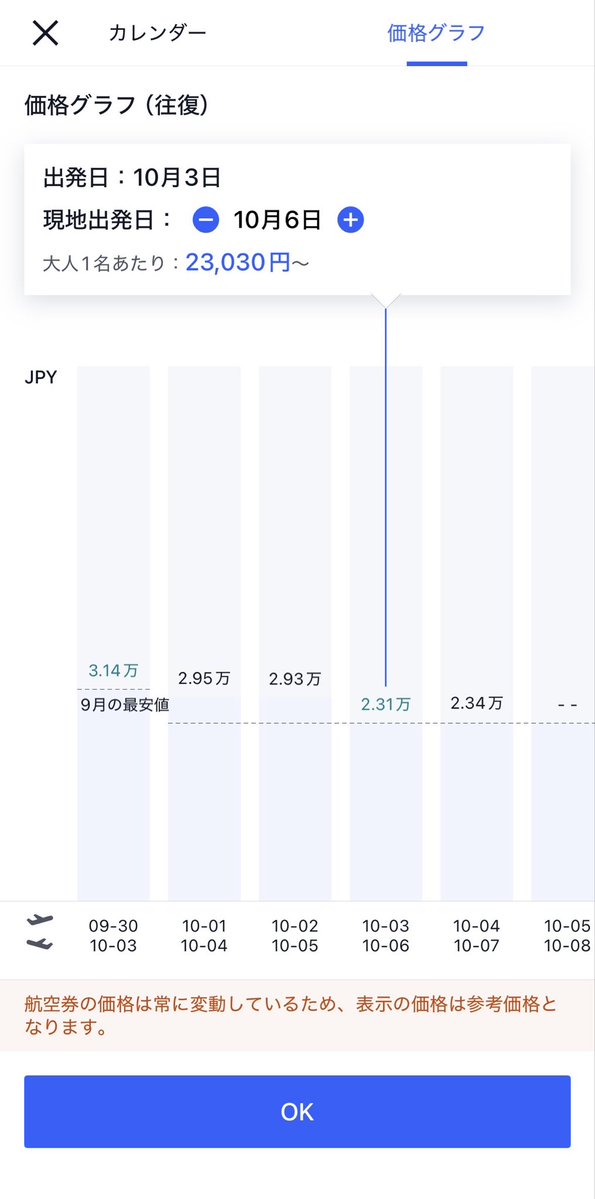
Task: Switch to the カレンダー tab
Action: tap(158, 33)
